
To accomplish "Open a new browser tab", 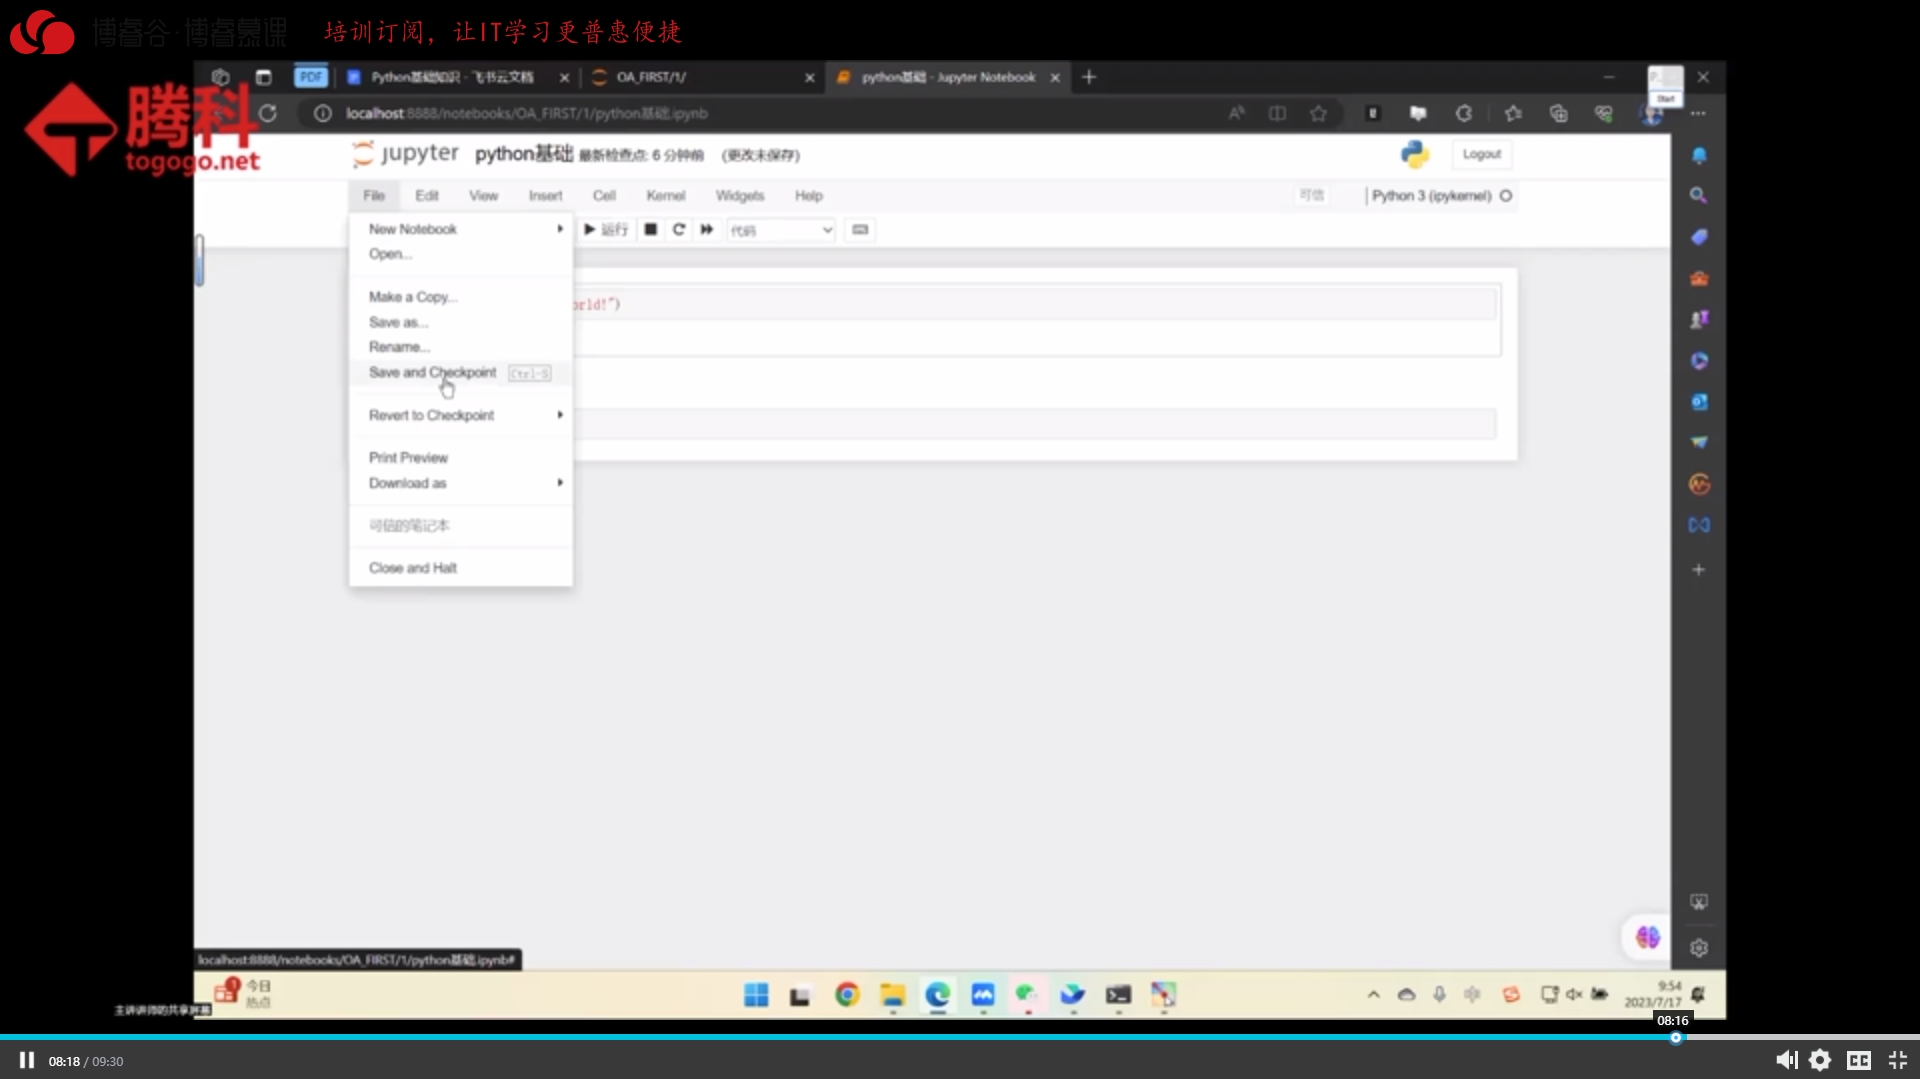I will coord(1089,77).
